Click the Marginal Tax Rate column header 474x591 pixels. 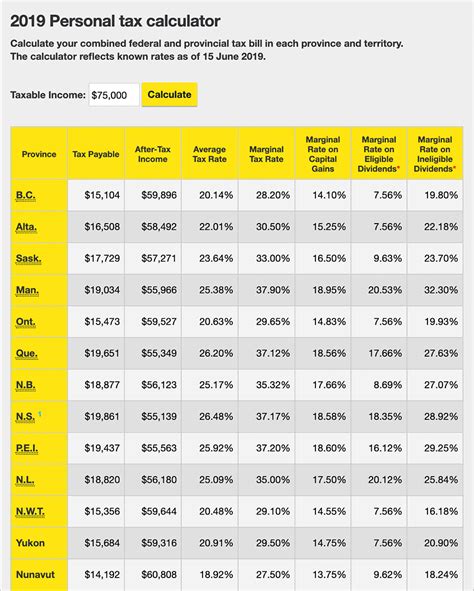pyautogui.click(x=266, y=154)
